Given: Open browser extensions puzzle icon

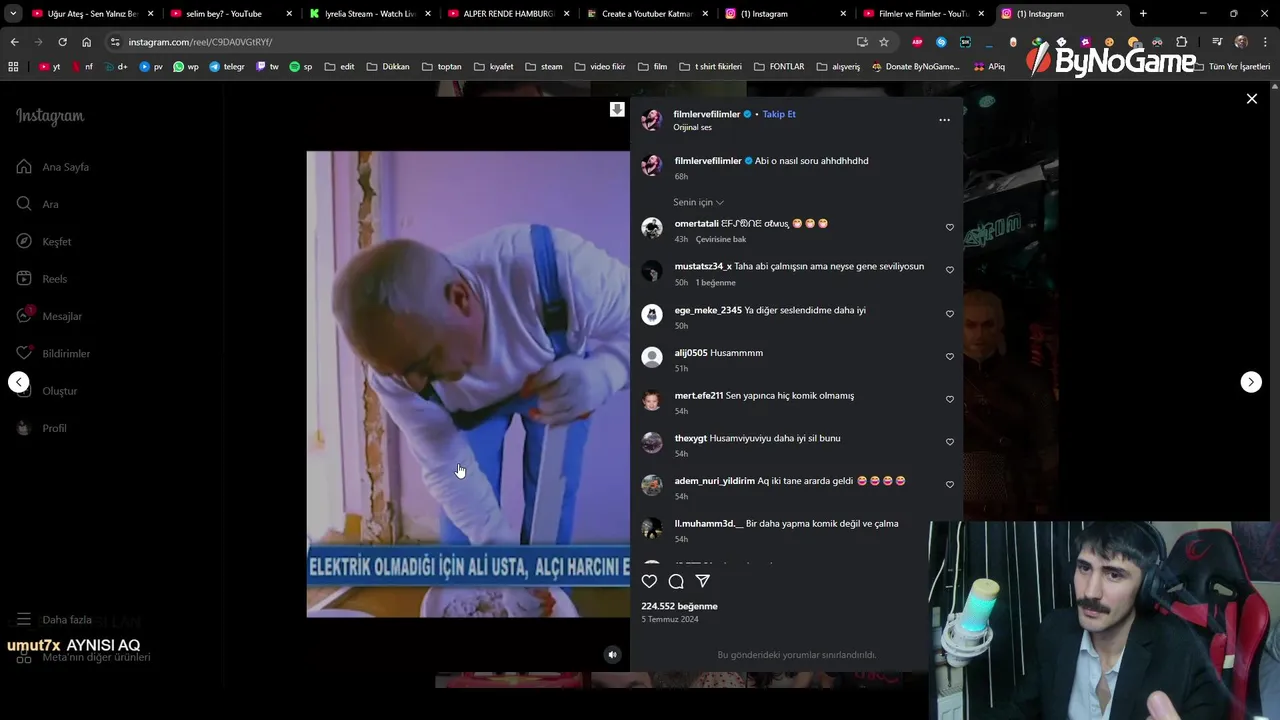Looking at the screenshot, I should [x=1182, y=42].
